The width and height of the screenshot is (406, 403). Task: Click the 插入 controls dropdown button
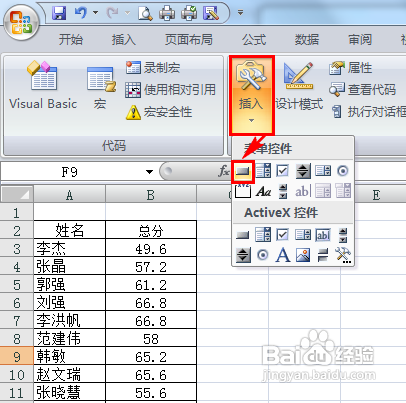pos(252,95)
